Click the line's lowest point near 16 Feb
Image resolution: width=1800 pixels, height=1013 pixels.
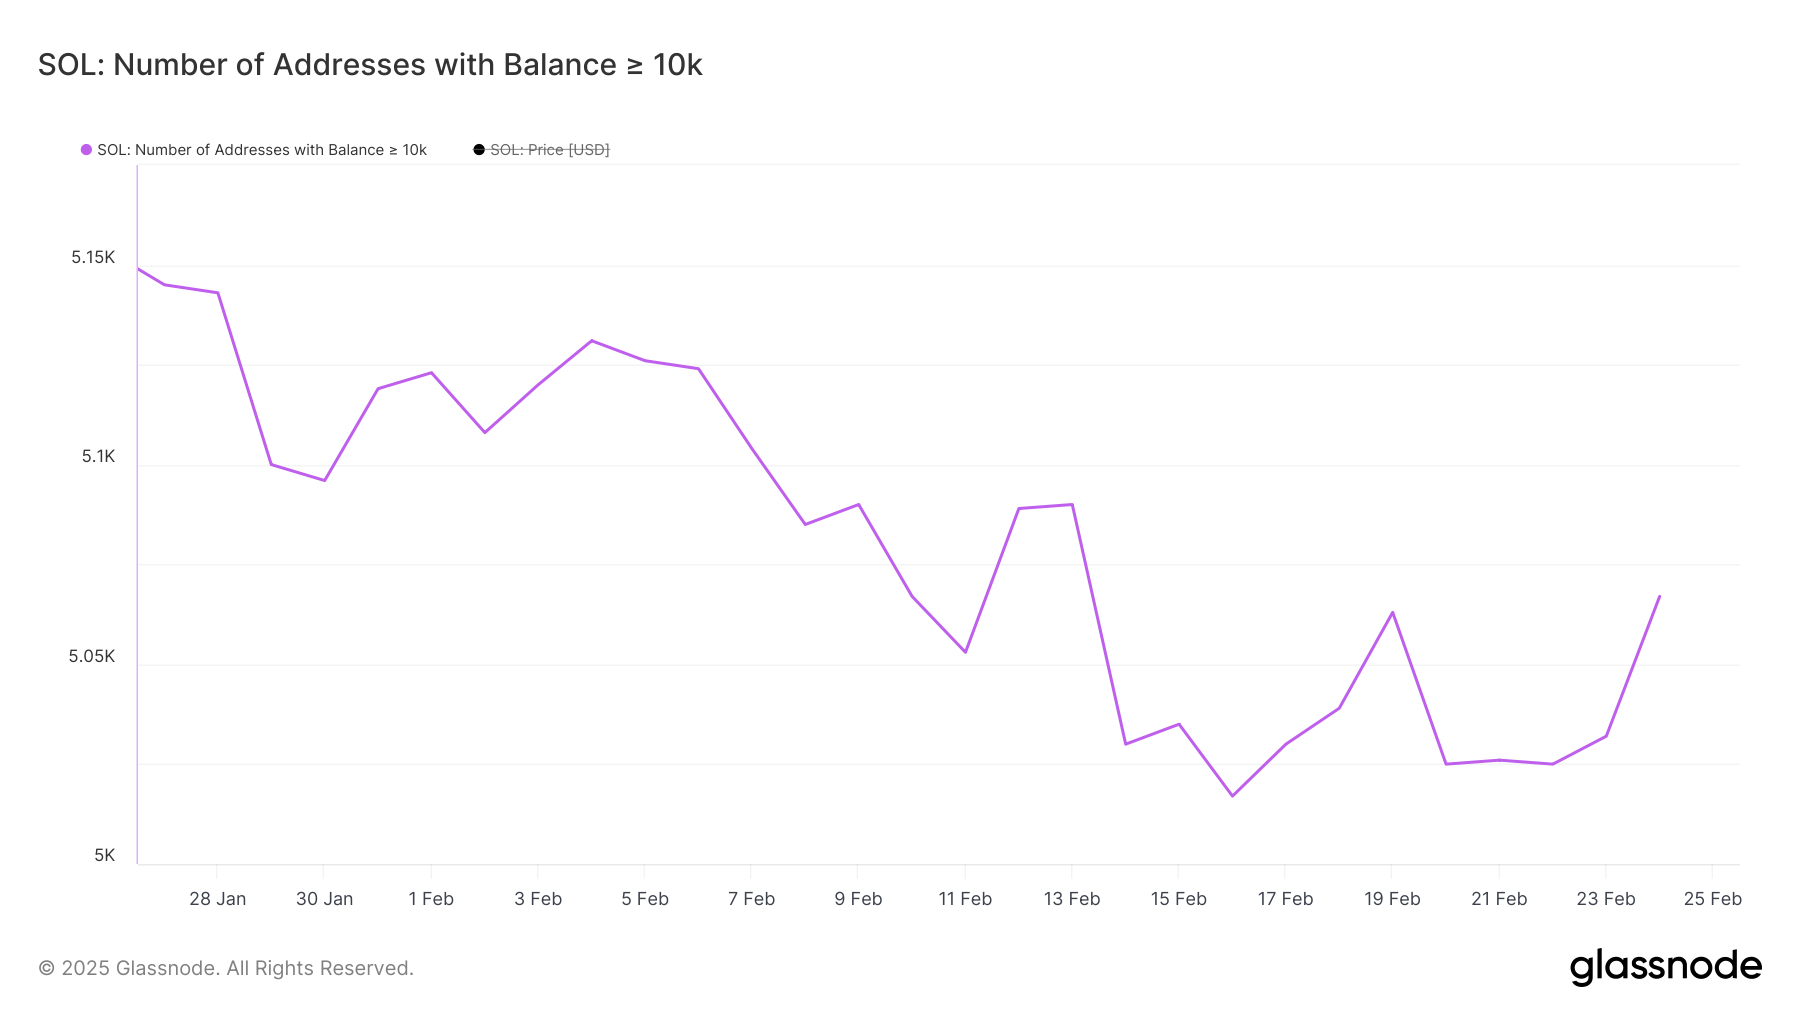click(1232, 796)
